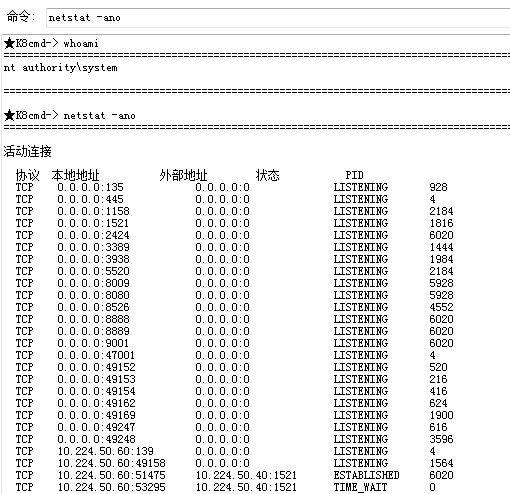Image resolution: width=510 pixels, height=494 pixels.
Task: Click the local address 0.0.0.0:49247
Action: coord(96,427)
